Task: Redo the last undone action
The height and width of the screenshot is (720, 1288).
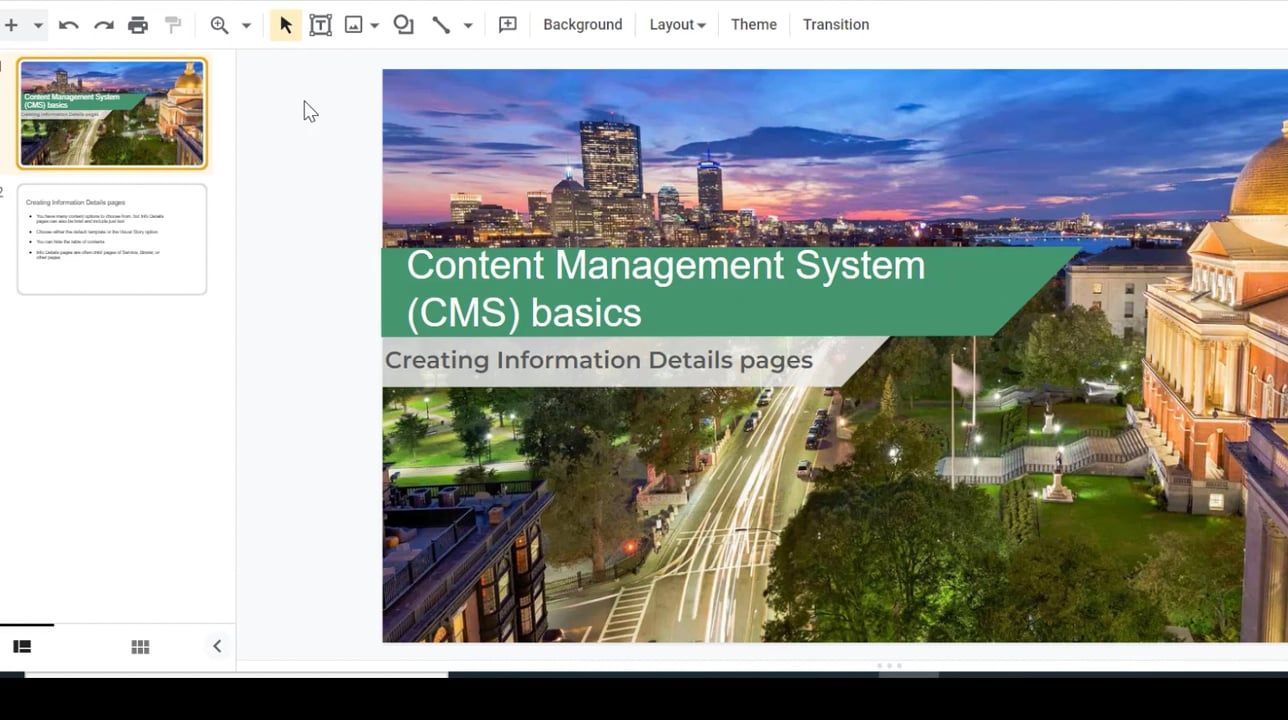Action: pos(103,25)
